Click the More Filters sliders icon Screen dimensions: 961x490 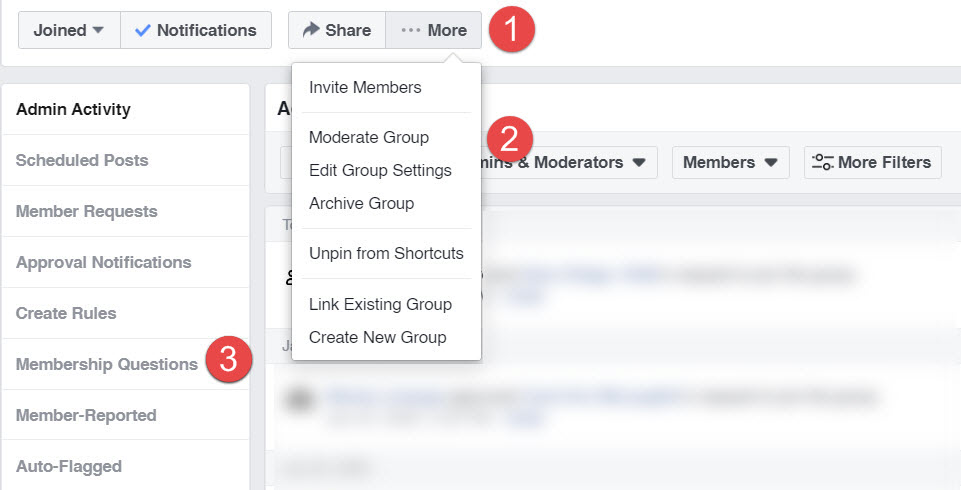[822, 162]
